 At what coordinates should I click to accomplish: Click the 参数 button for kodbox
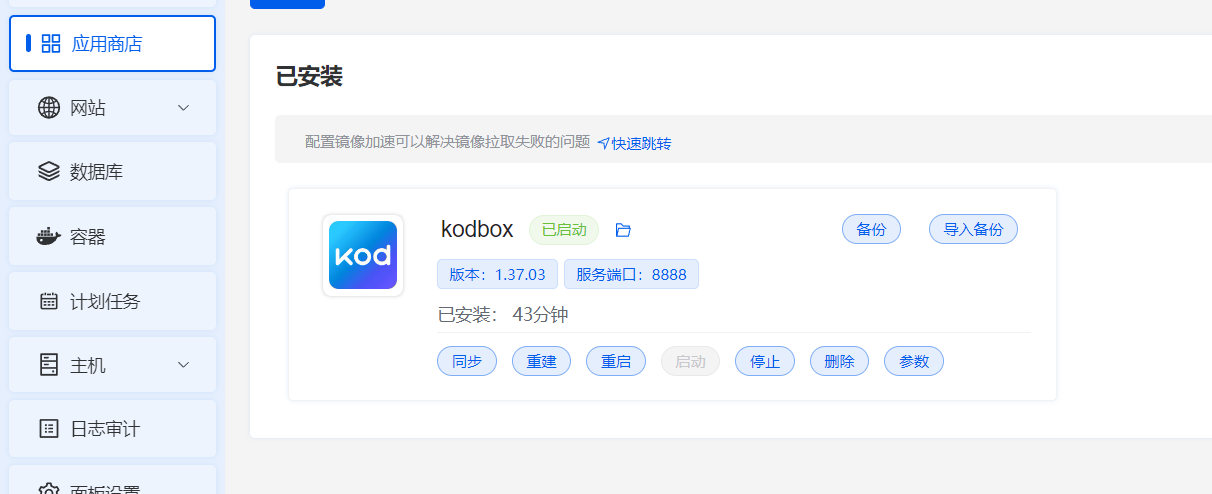click(x=914, y=361)
